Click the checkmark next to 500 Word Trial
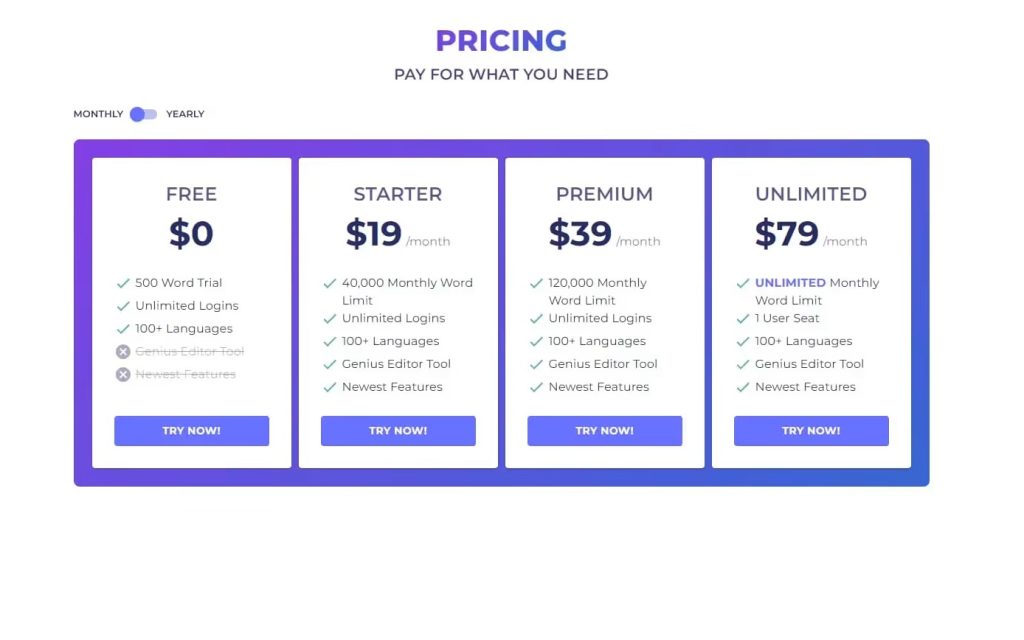Image resolution: width=1024 pixels, height=640 pixels. click(123, 283)
